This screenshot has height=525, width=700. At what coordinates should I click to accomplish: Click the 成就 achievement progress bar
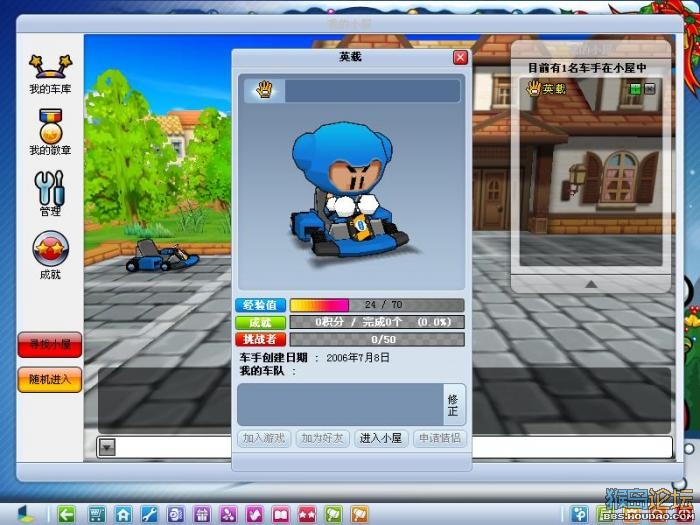pyautogui.click(x=377, y=322)
